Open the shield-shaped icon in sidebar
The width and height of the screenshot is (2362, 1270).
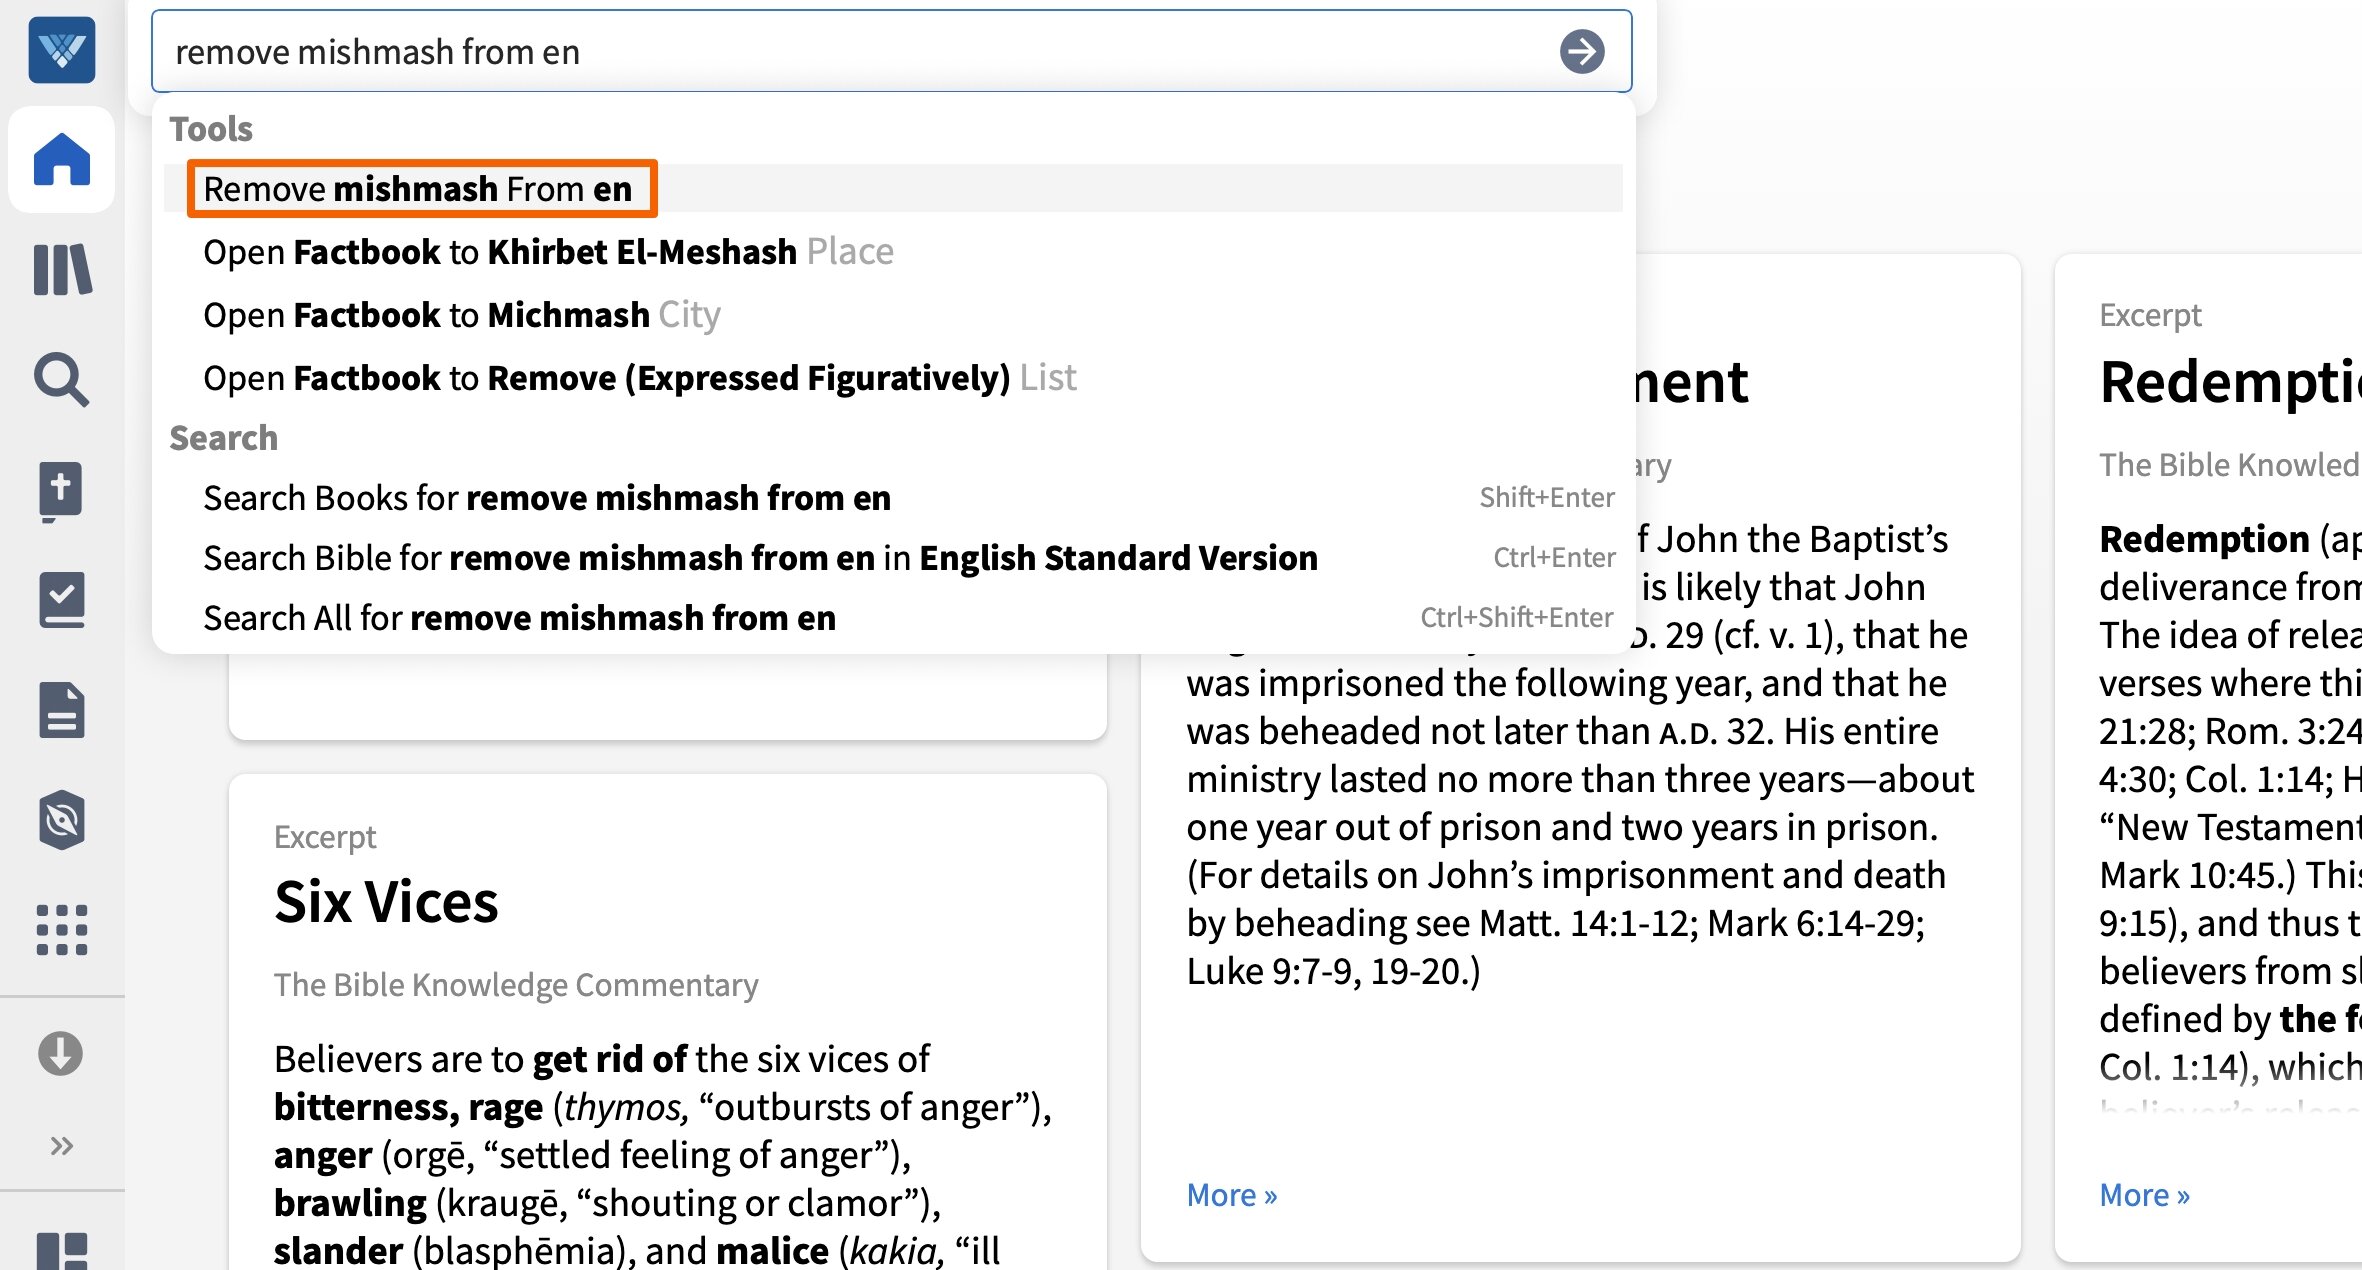62,820
